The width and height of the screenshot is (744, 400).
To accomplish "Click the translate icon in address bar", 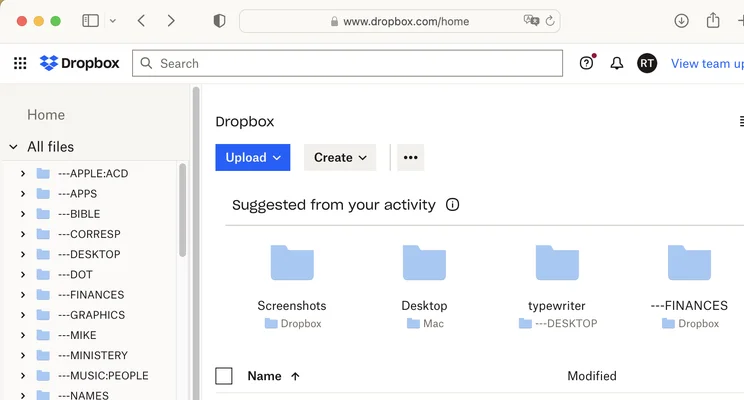I will pos(531,20).
